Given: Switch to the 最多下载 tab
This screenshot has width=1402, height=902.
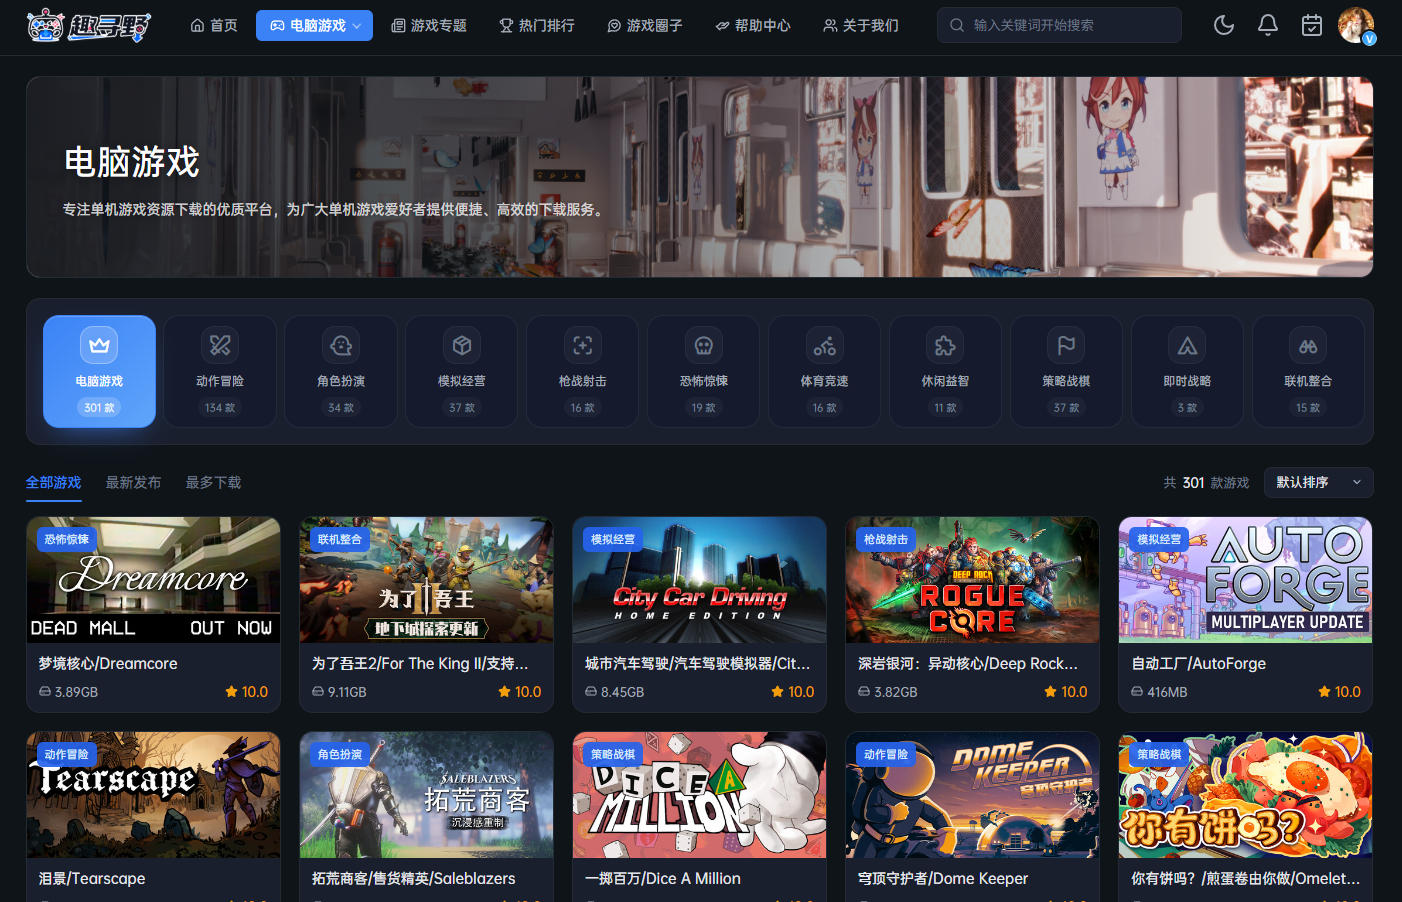Looking at the screenshot, I should pos(213,482).
